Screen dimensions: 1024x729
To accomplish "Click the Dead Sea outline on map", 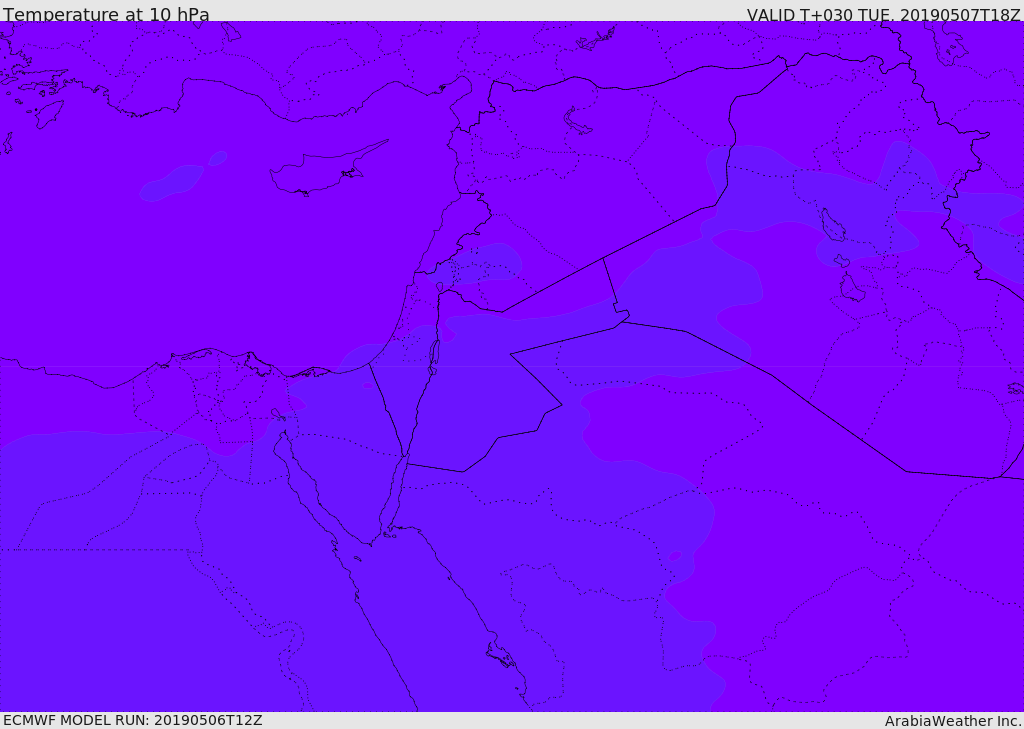I will pos(433,357).
